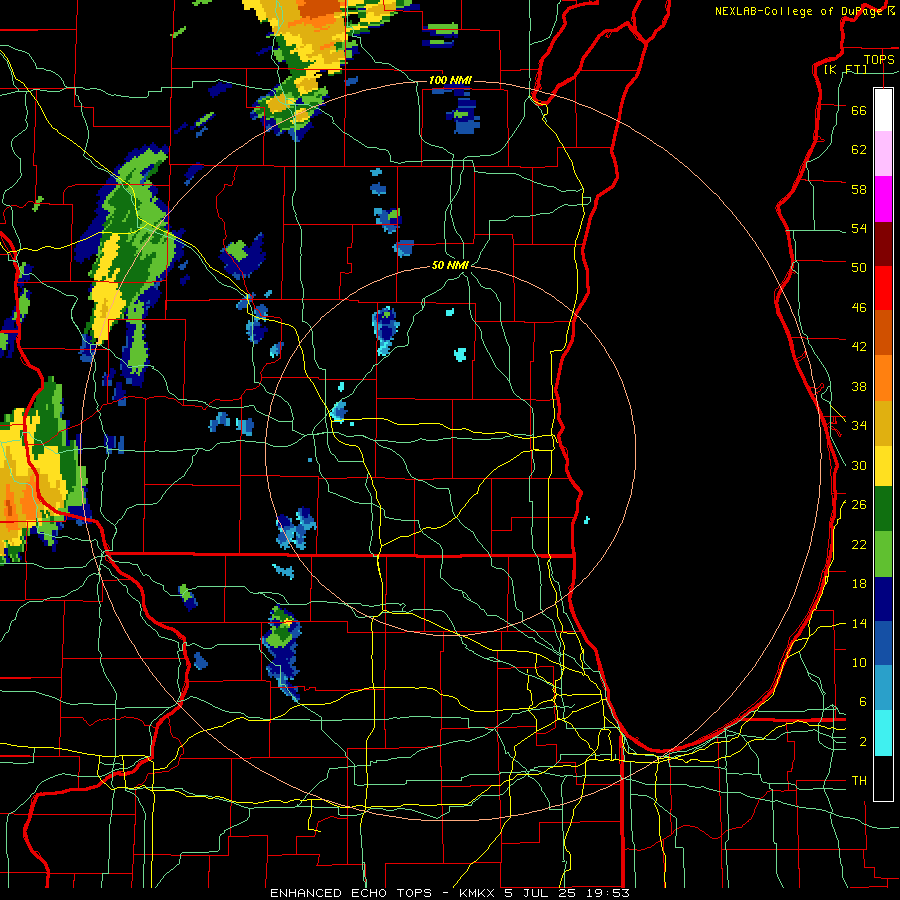The width and height of the screenshot is (900, 900).
Task: Select the light green legend swatch
Action: click(883, 554)
